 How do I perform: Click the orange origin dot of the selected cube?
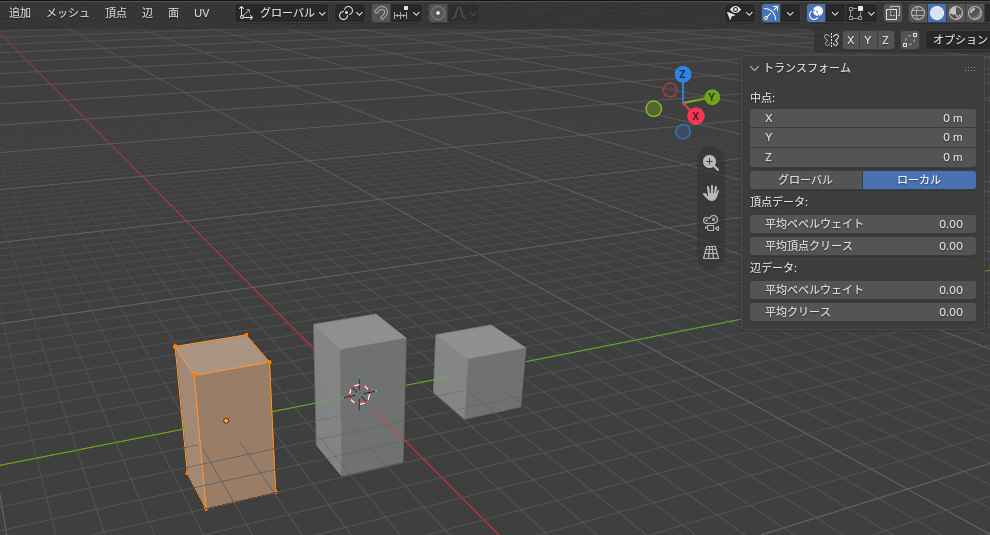click(x=226, y=421)
